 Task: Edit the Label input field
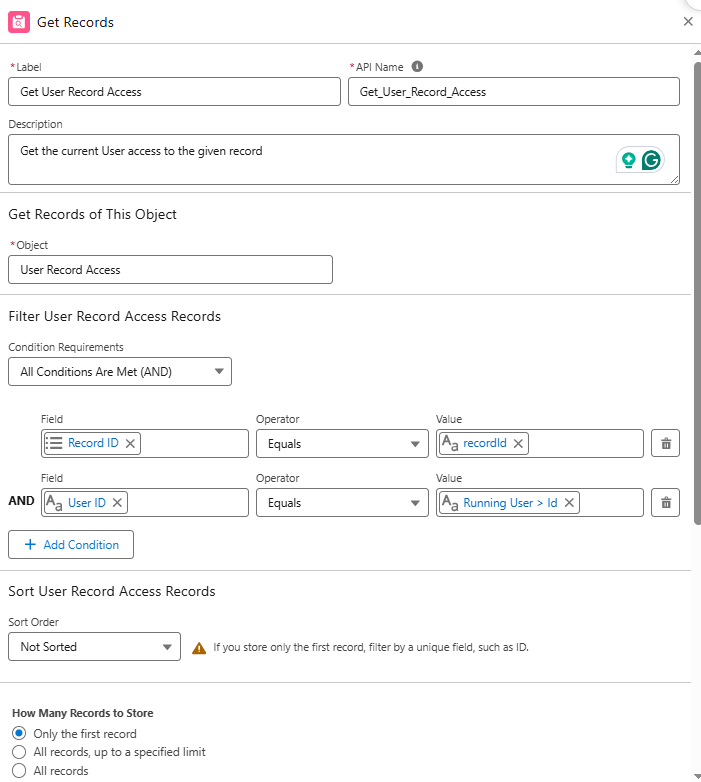coord(175,92)
